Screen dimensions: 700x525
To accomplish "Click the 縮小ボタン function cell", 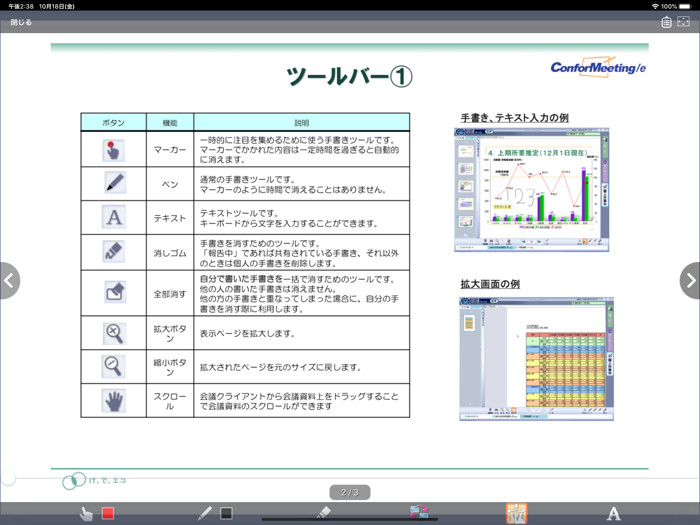I will click(x=170, y=367).
